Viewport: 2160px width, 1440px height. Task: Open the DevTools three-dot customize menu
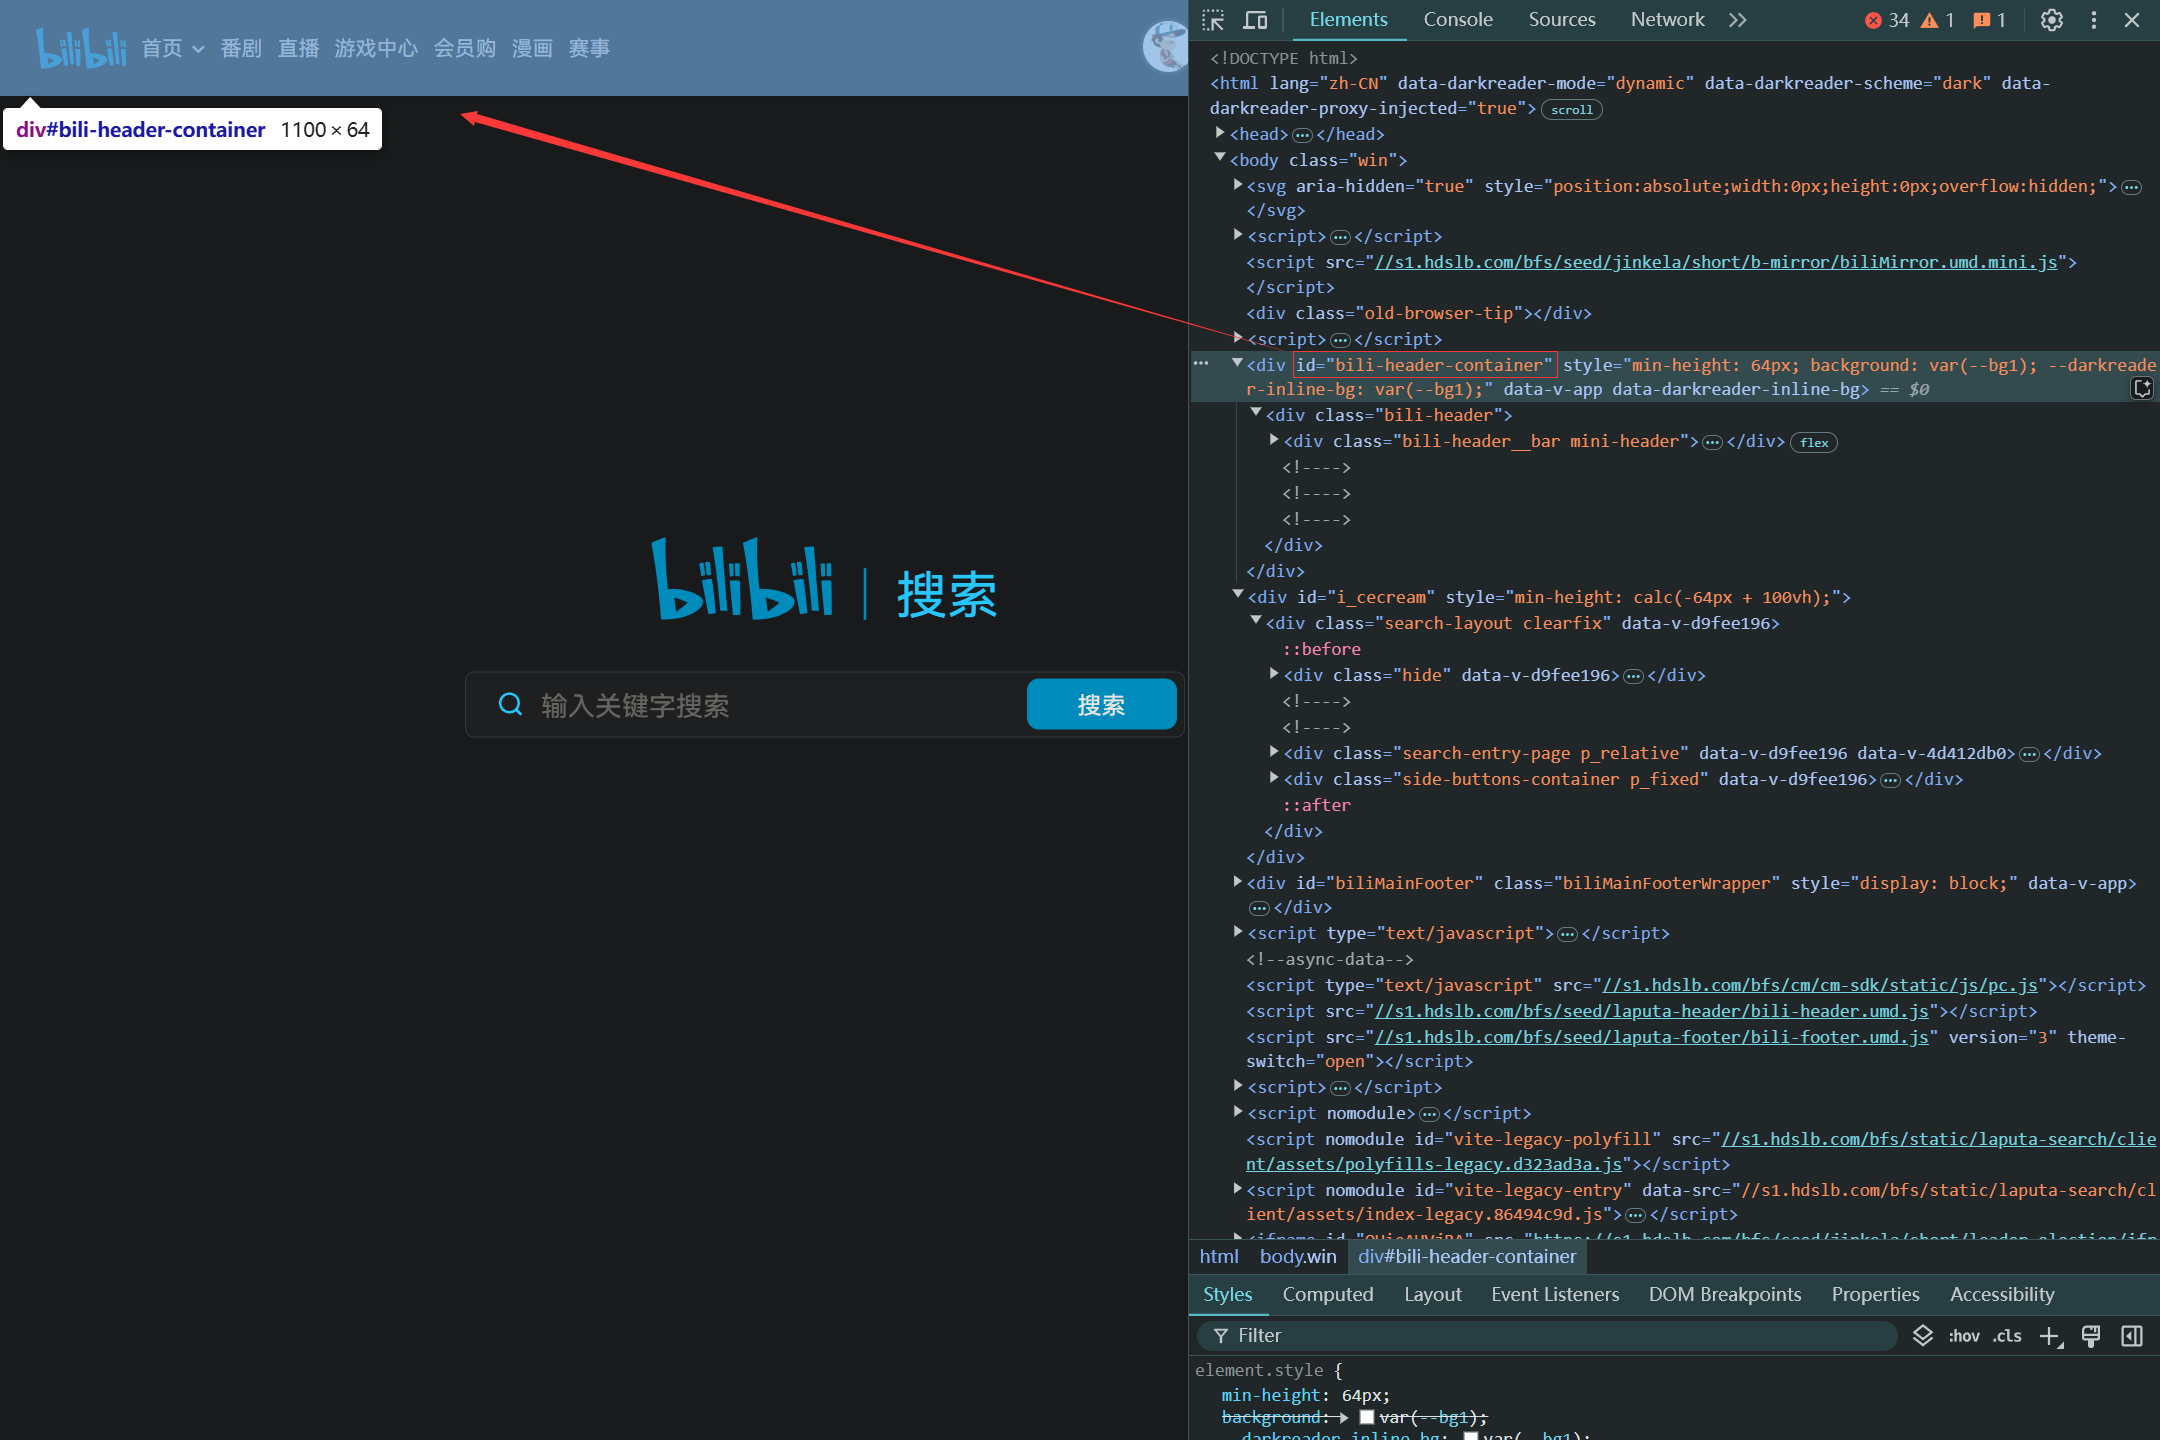click(x=2094, y=20)
